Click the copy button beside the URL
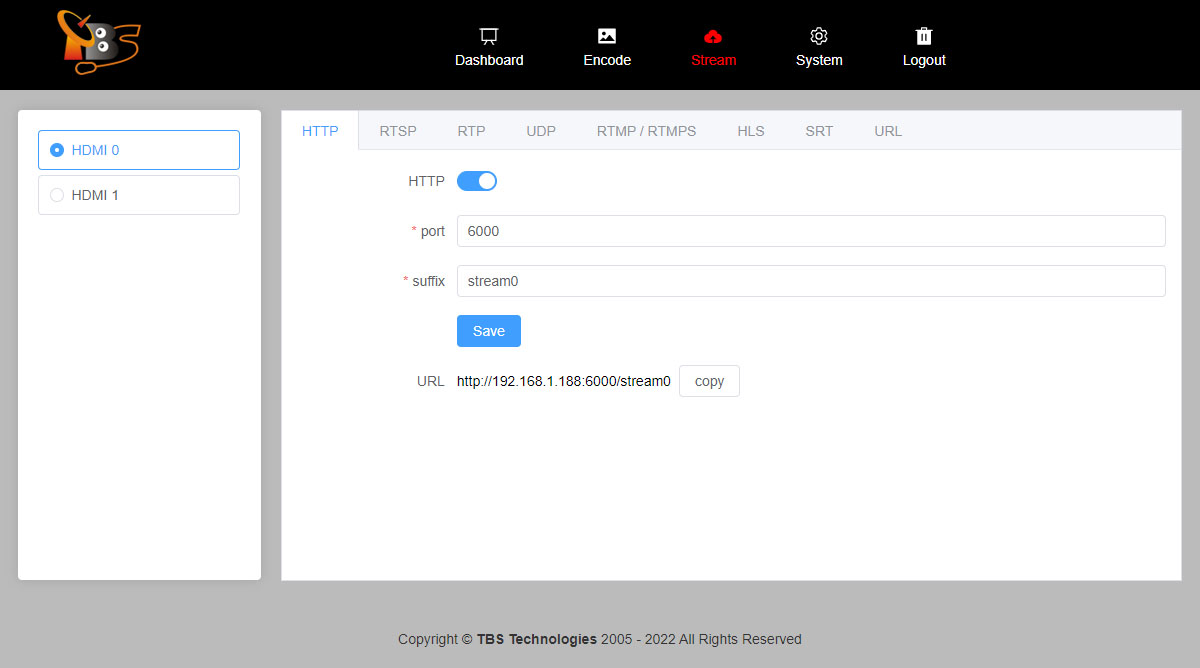 click(x=709, y=381)
